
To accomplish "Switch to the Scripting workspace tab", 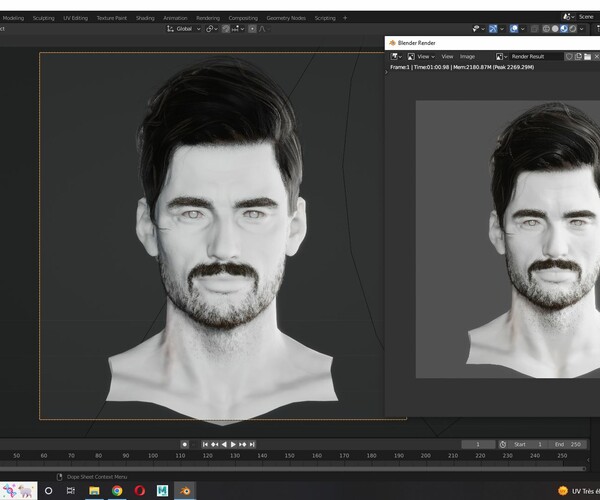I will pos(325,18).
